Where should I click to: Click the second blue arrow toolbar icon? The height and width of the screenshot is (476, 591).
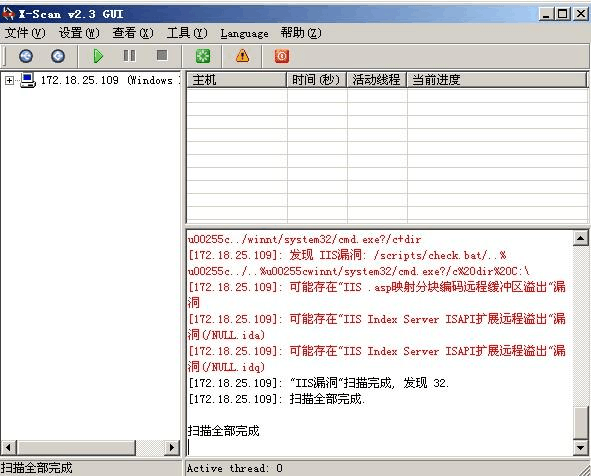tap(58, 56)
